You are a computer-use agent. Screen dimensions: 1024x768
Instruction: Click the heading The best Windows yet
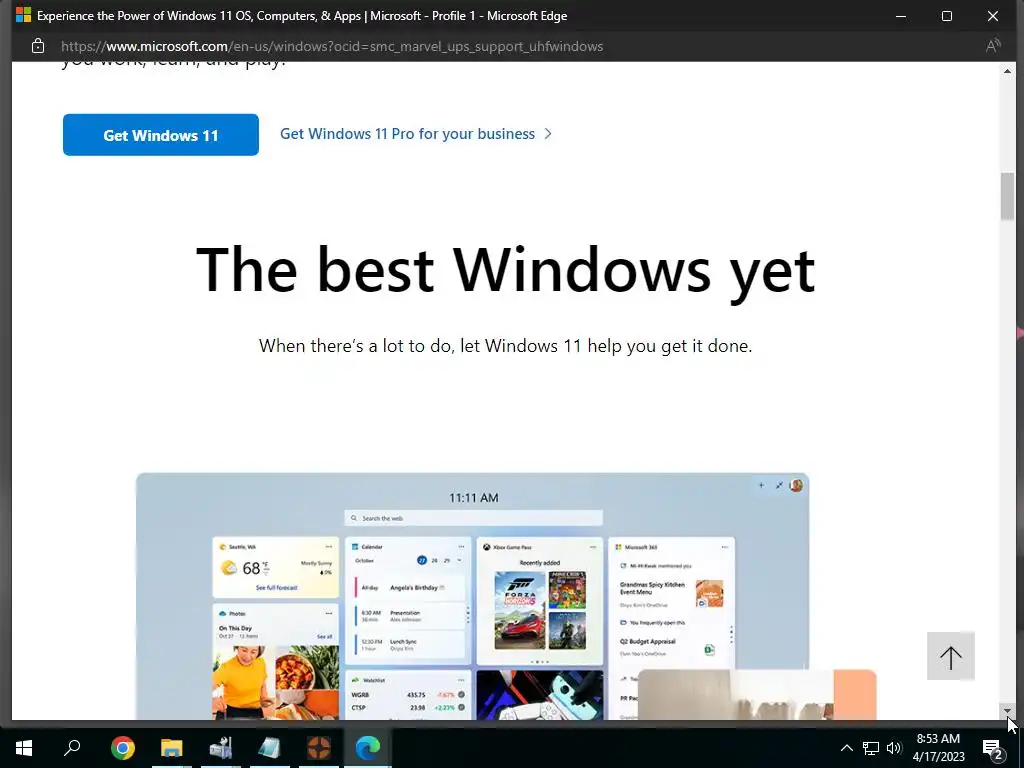click(505, 270)
